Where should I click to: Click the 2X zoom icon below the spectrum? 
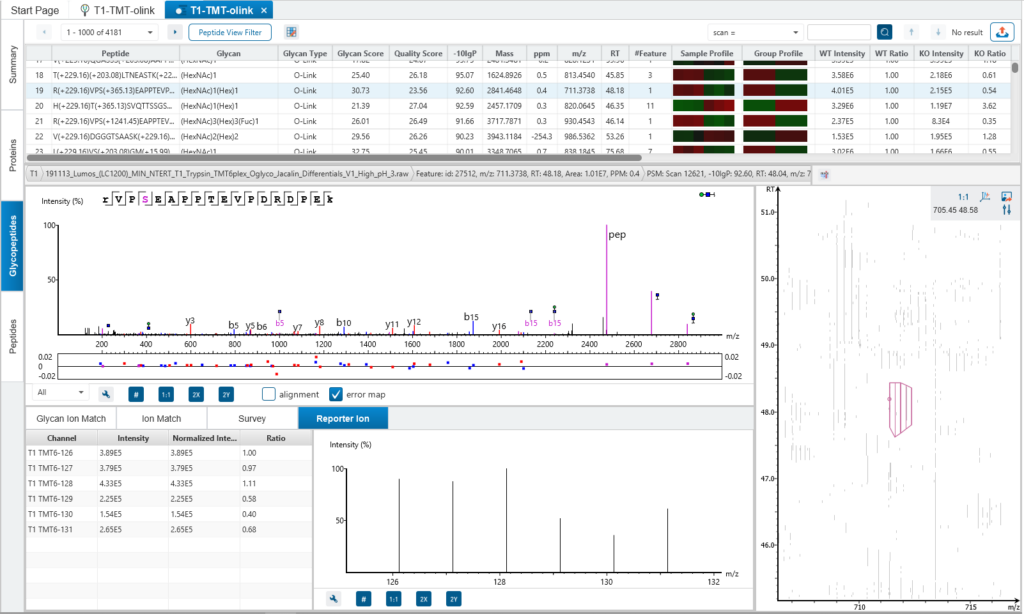tap(195, 392)
